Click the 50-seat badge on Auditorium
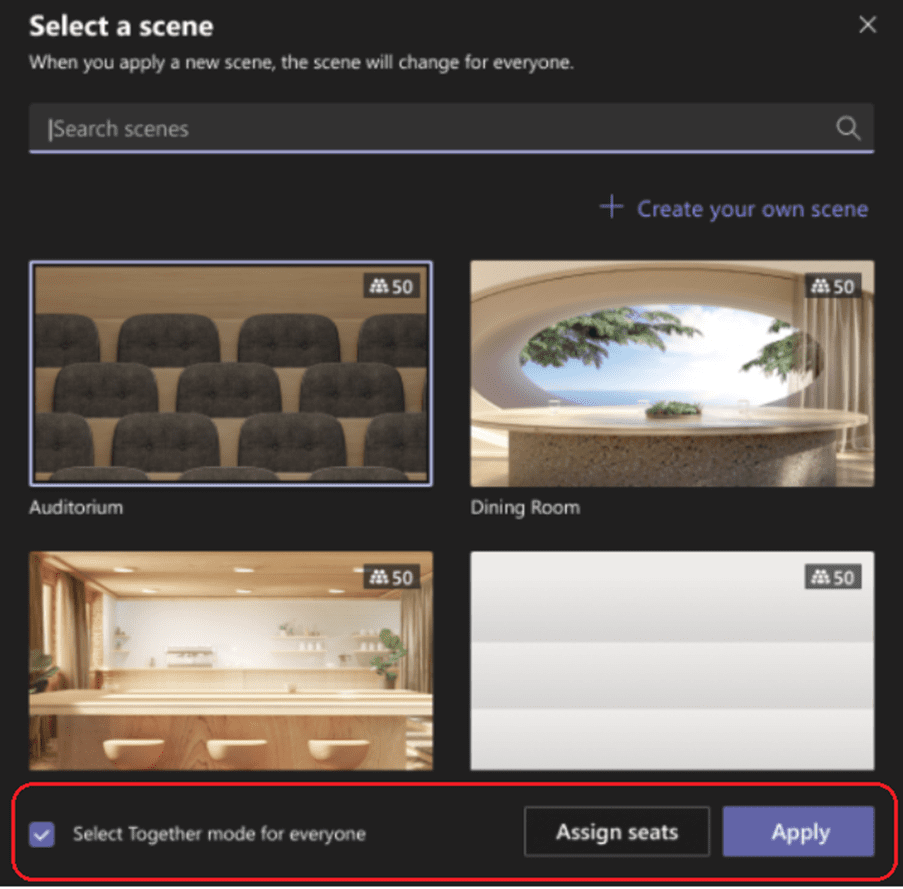 pyautogui.click(x=391, y=286)
